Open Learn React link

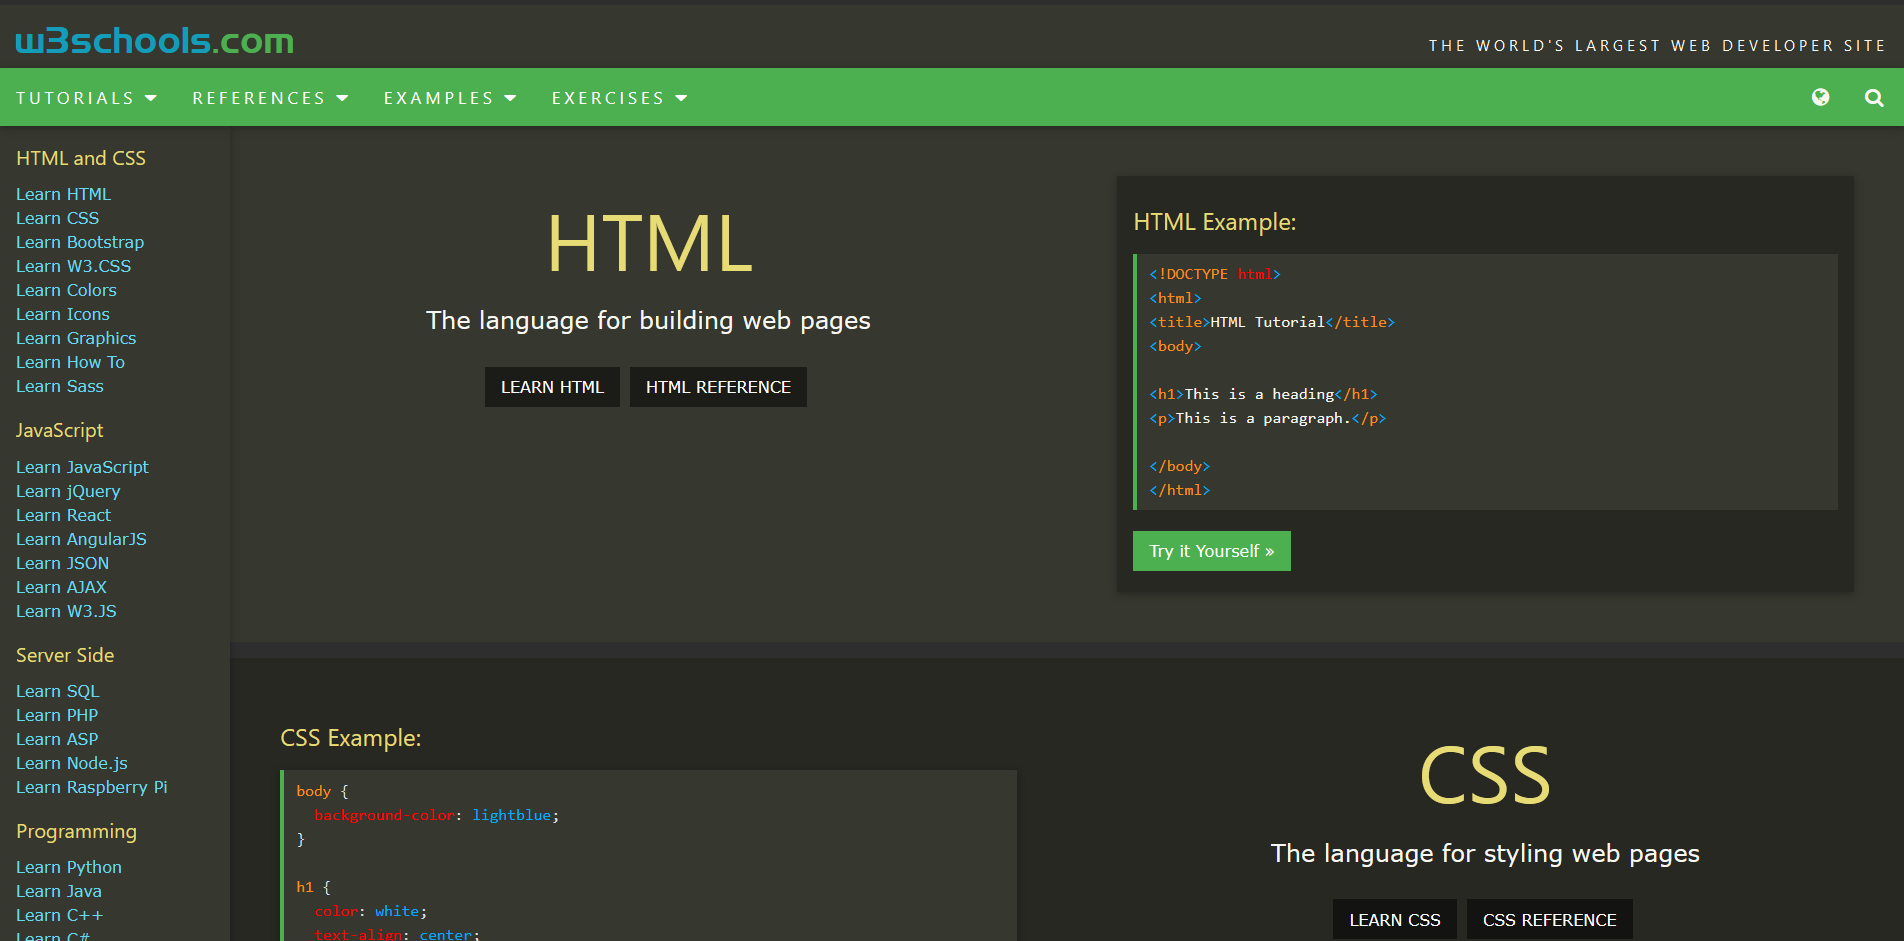pyautogui.click(x=63, y=515)
